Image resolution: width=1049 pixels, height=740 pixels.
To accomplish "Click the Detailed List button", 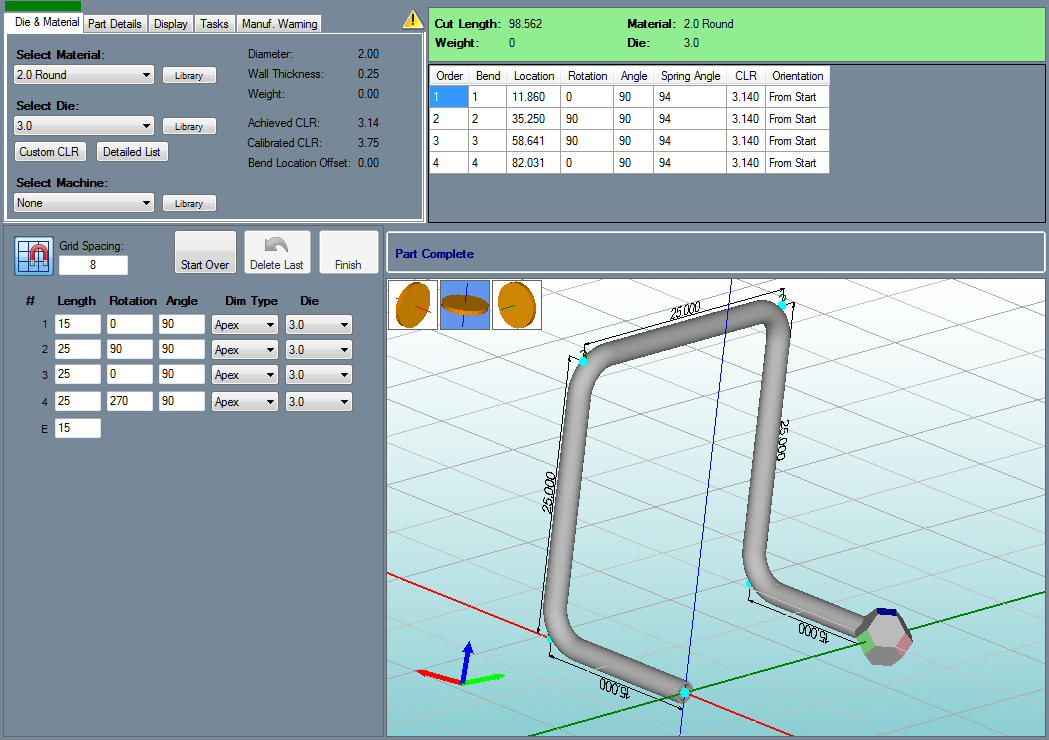I will [132, 152].
